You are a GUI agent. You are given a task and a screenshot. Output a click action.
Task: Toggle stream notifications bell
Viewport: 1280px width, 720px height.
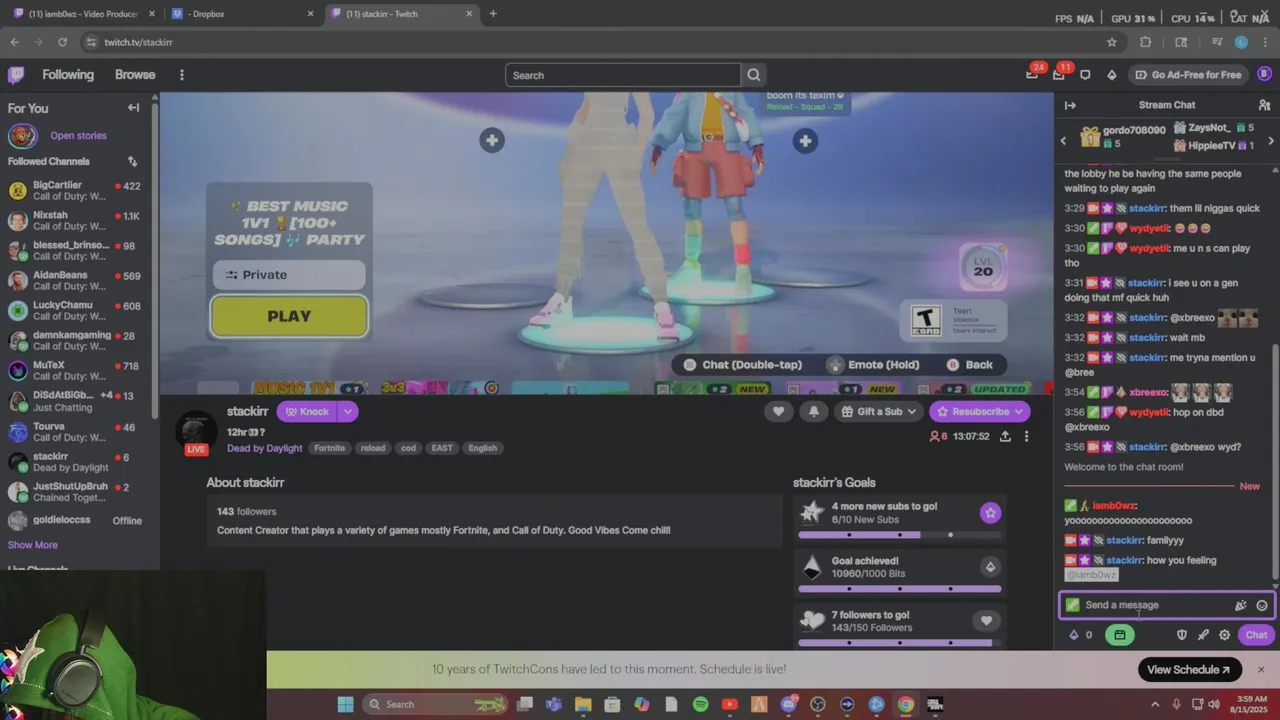coord(813,411)
